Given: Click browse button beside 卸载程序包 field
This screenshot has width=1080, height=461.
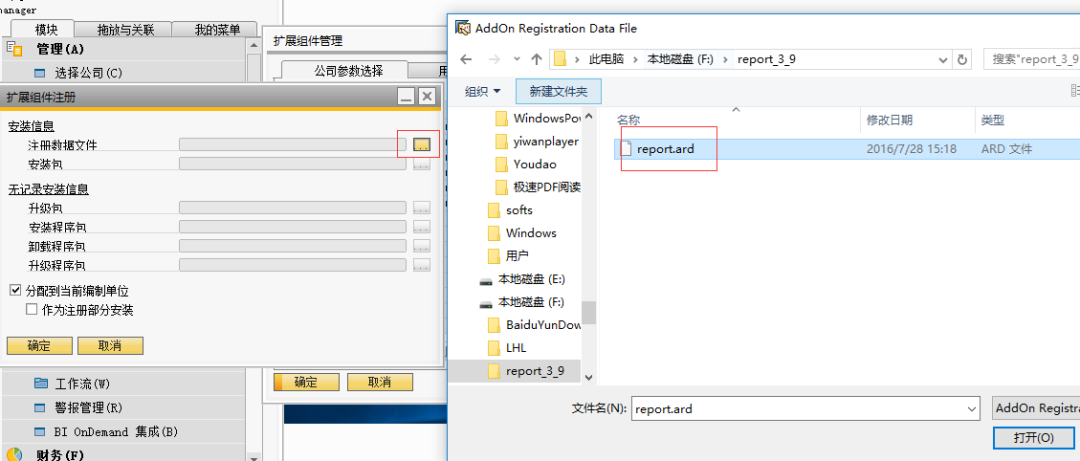Looking at the screenshot, I should point(422,246).
